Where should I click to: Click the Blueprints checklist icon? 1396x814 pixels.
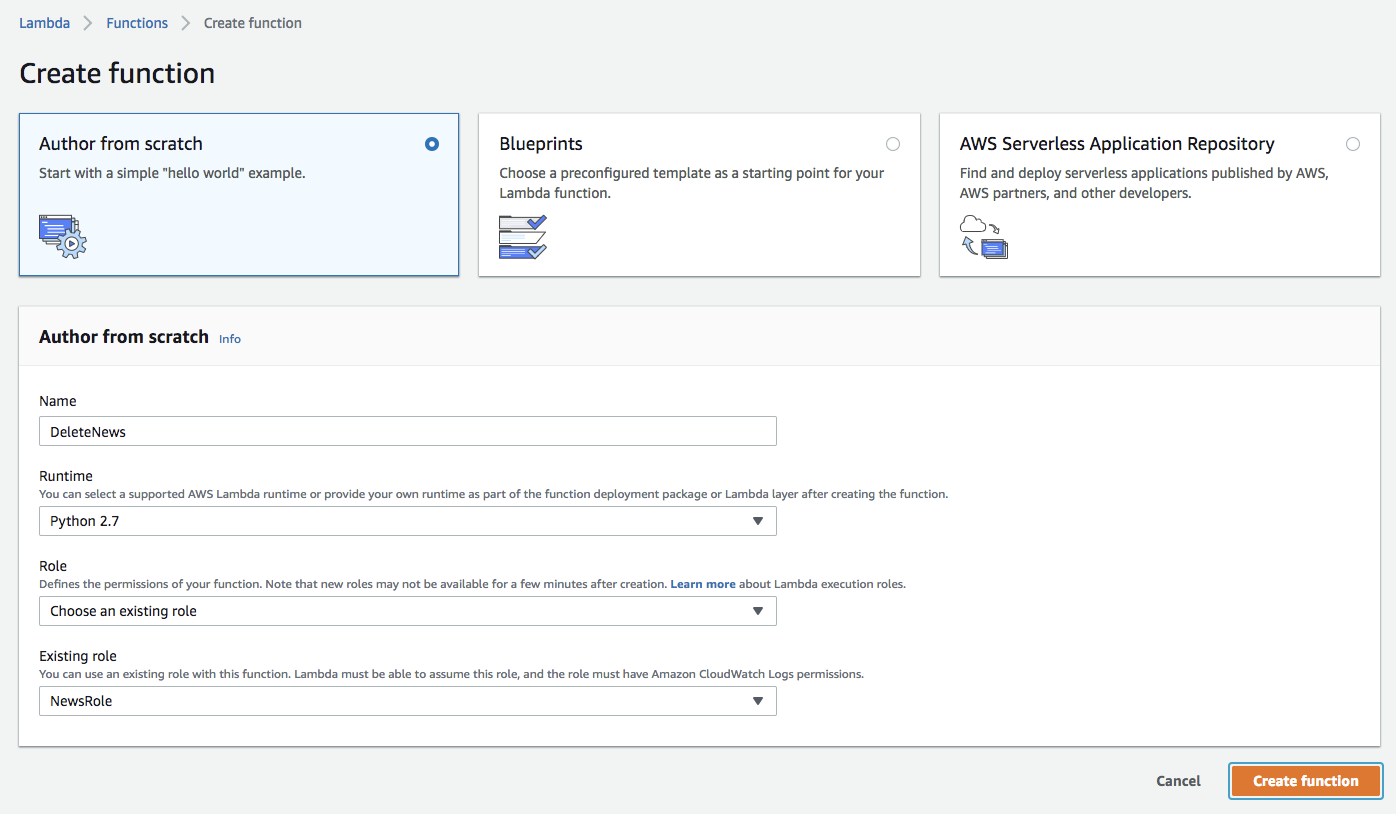[523, 237]
